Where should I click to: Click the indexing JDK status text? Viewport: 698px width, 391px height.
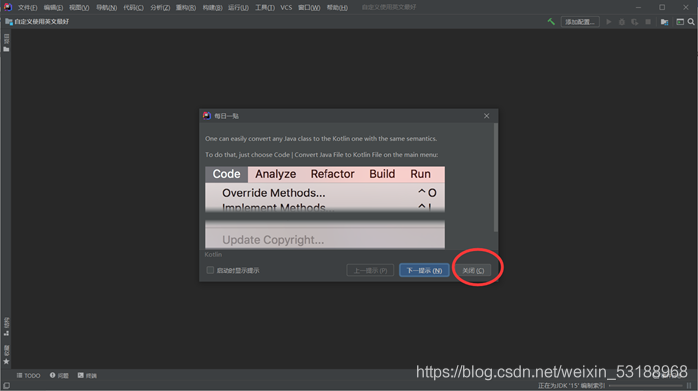click(x=572, y=386)
